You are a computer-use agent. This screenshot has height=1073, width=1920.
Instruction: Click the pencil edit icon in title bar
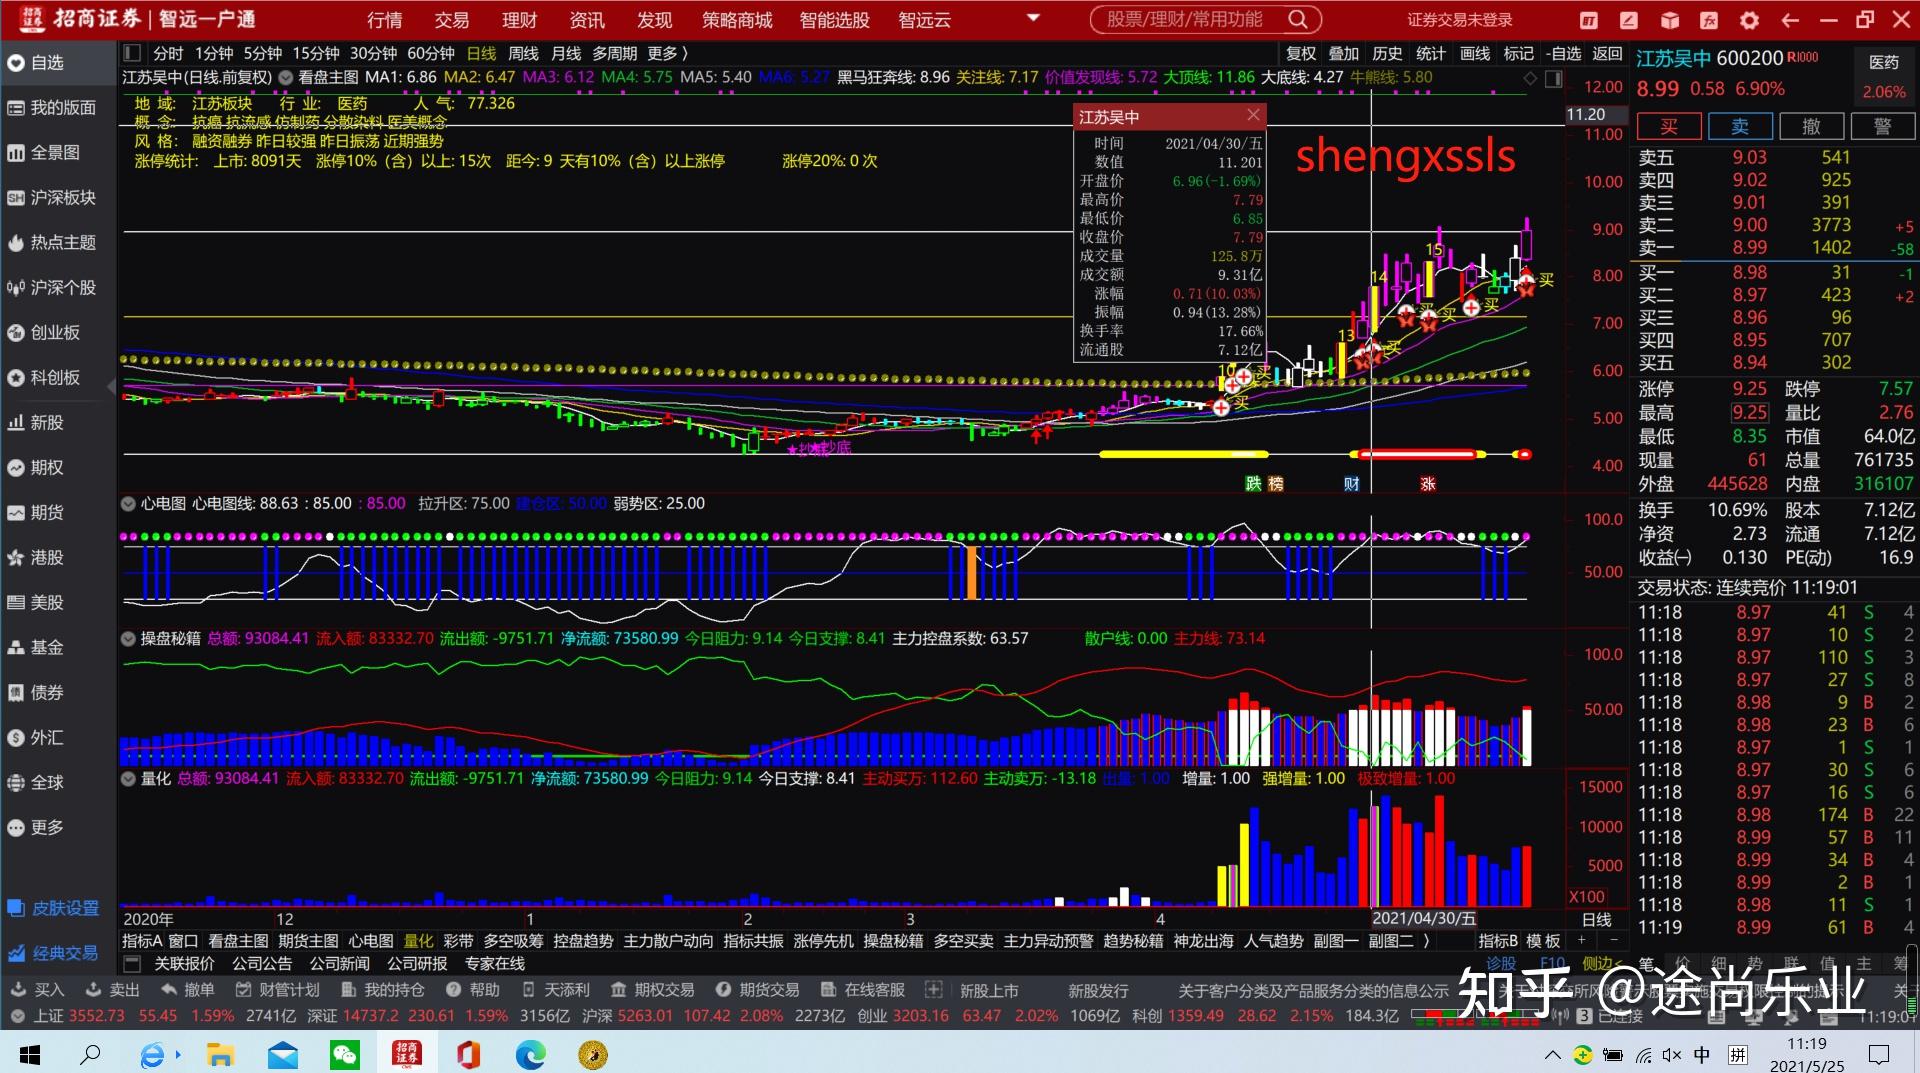pyautogui.click(x=1629, y=20)
